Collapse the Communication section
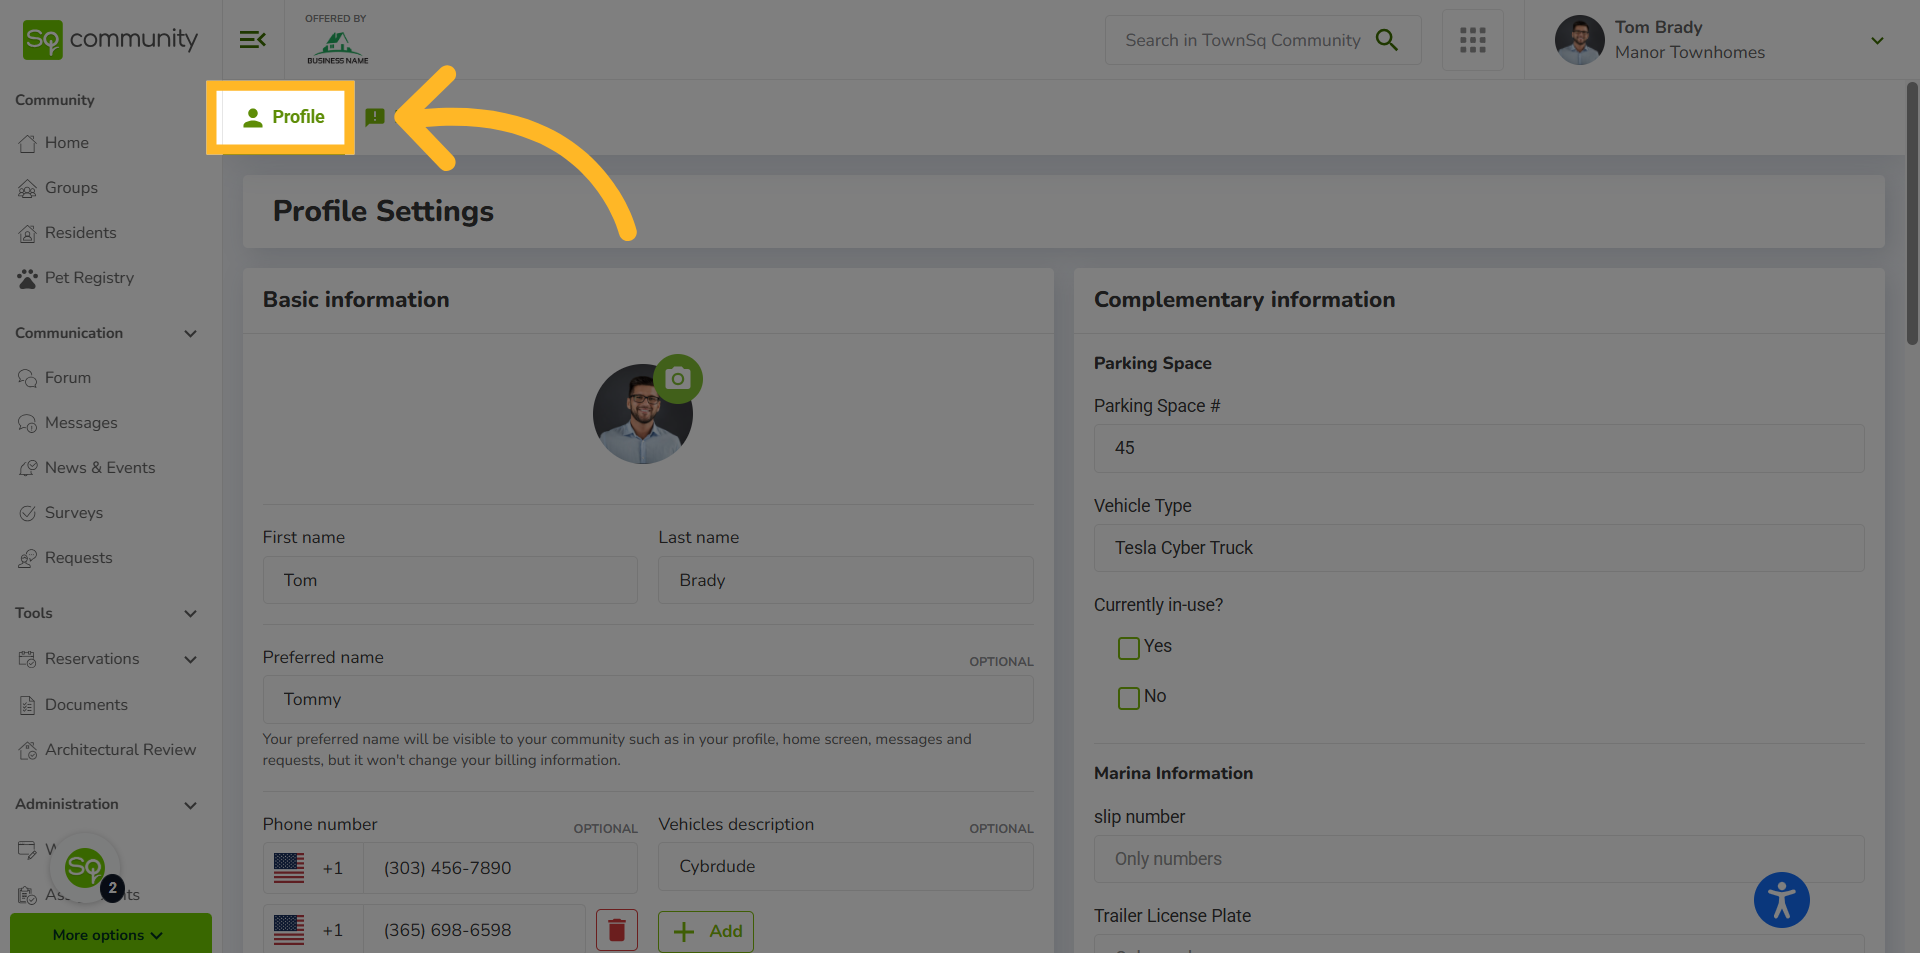Viewport: 1920px width, 953px height. (x=190, y=334)
